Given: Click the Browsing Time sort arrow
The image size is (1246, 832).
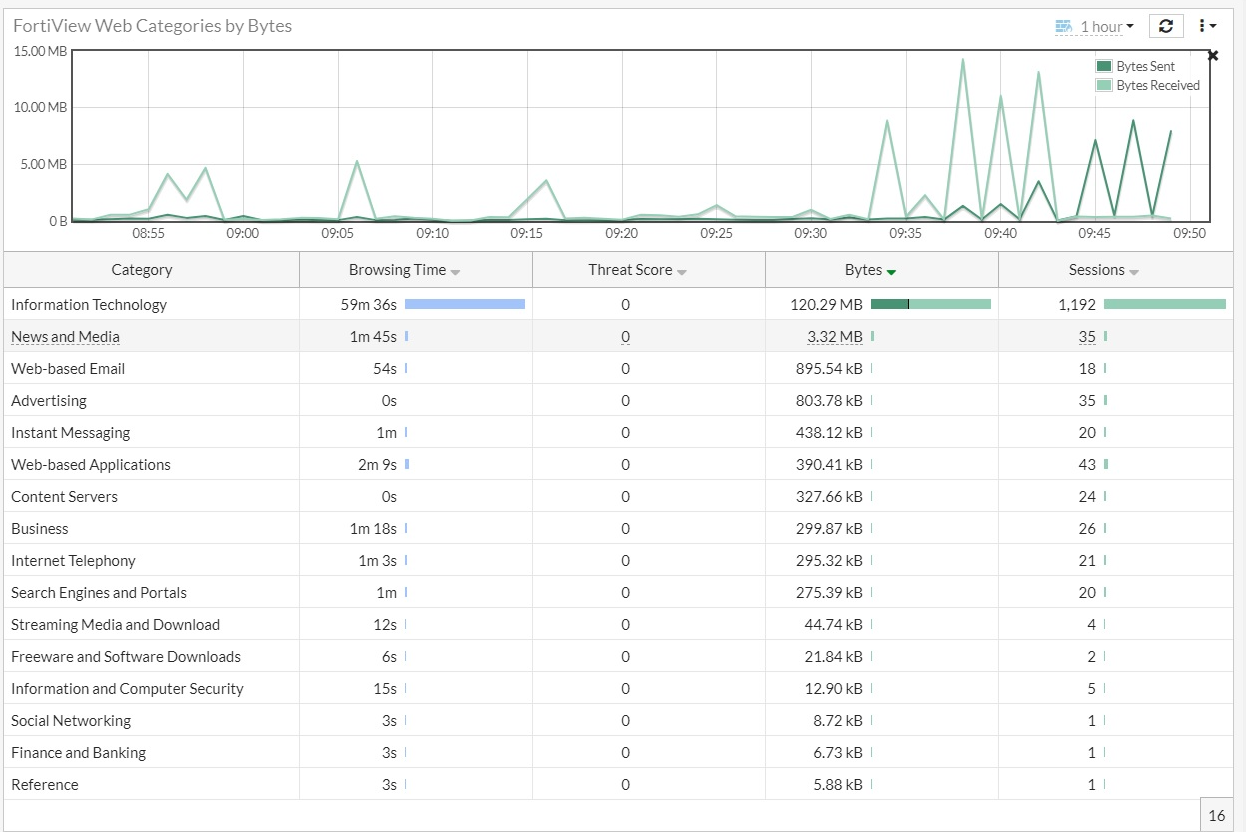Looking at the screenshot, I should click(456, 272).
